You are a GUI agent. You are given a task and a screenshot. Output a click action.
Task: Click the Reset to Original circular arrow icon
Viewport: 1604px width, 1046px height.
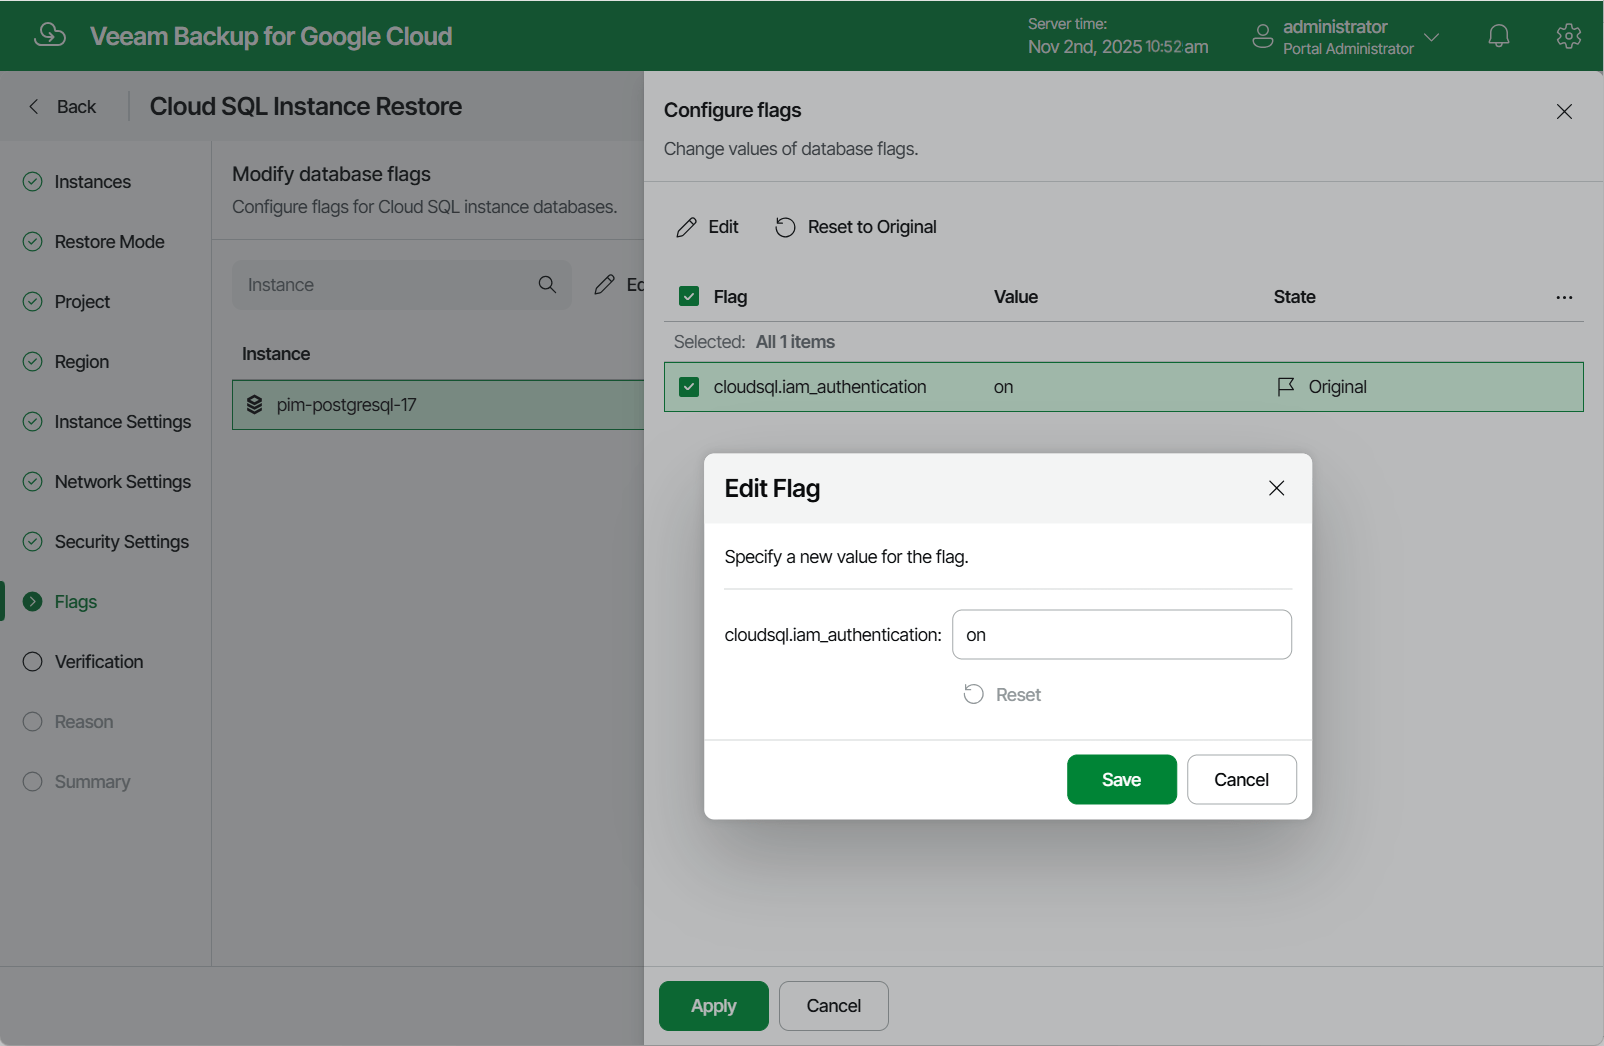(784, 227)
